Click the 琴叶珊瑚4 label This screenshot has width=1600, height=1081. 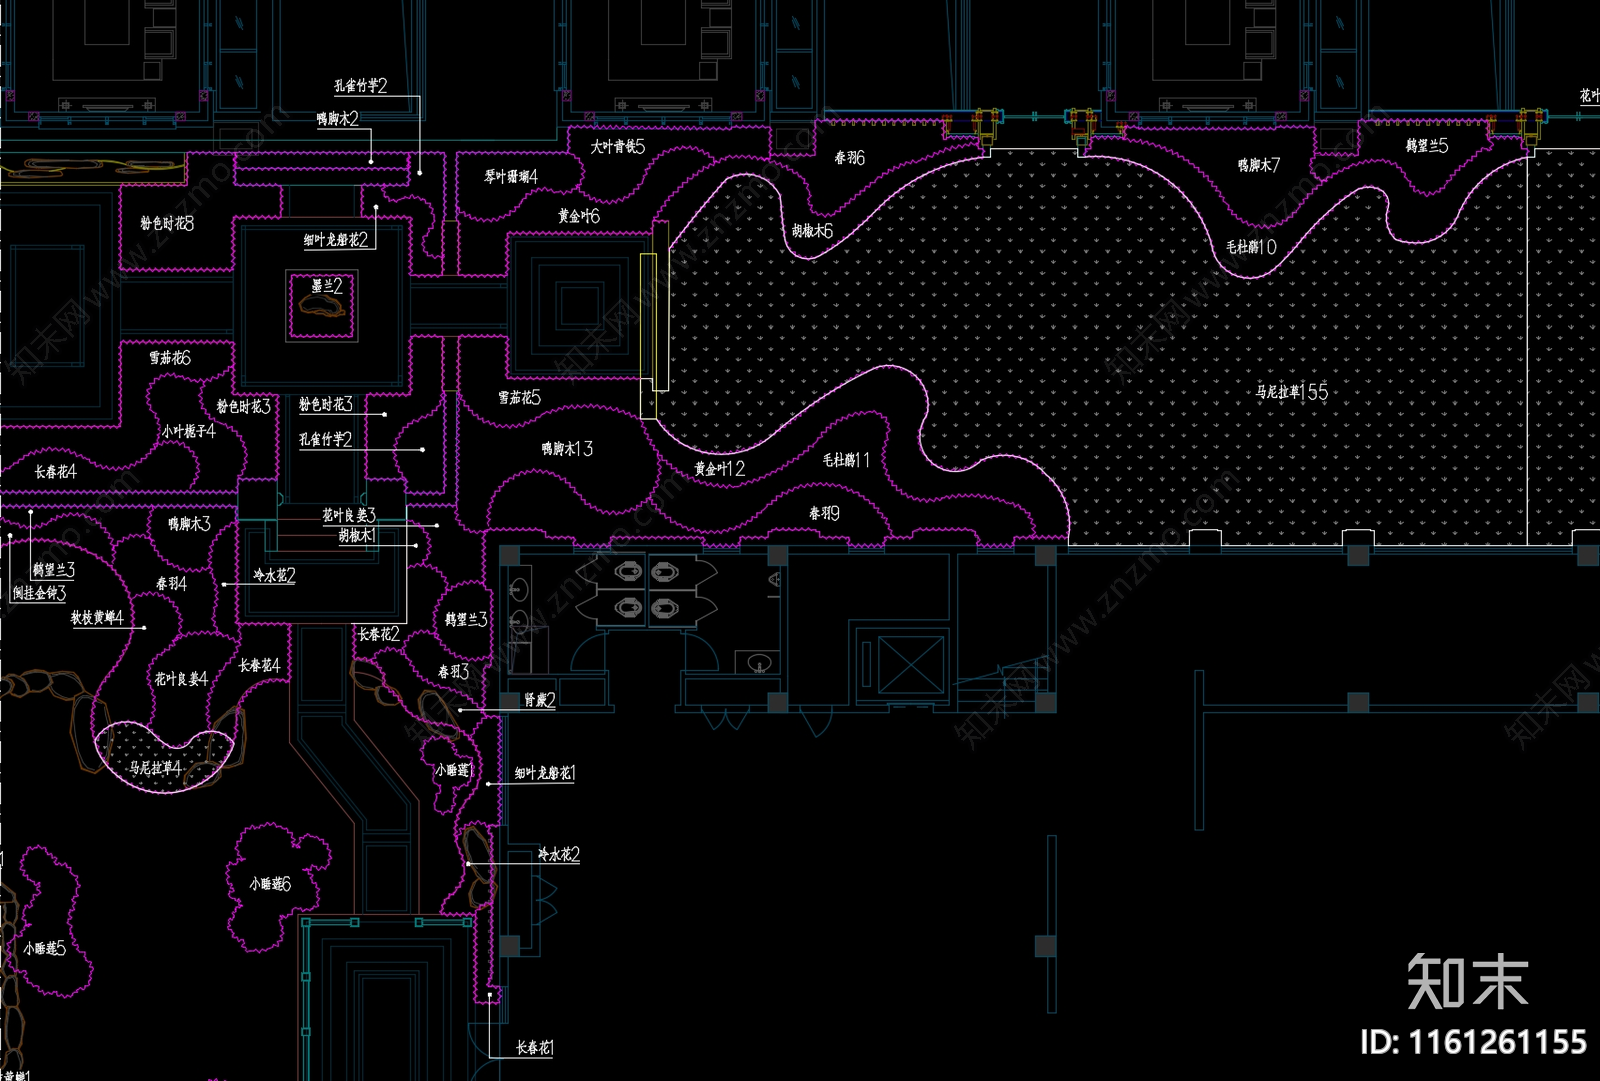coord(511,177)
